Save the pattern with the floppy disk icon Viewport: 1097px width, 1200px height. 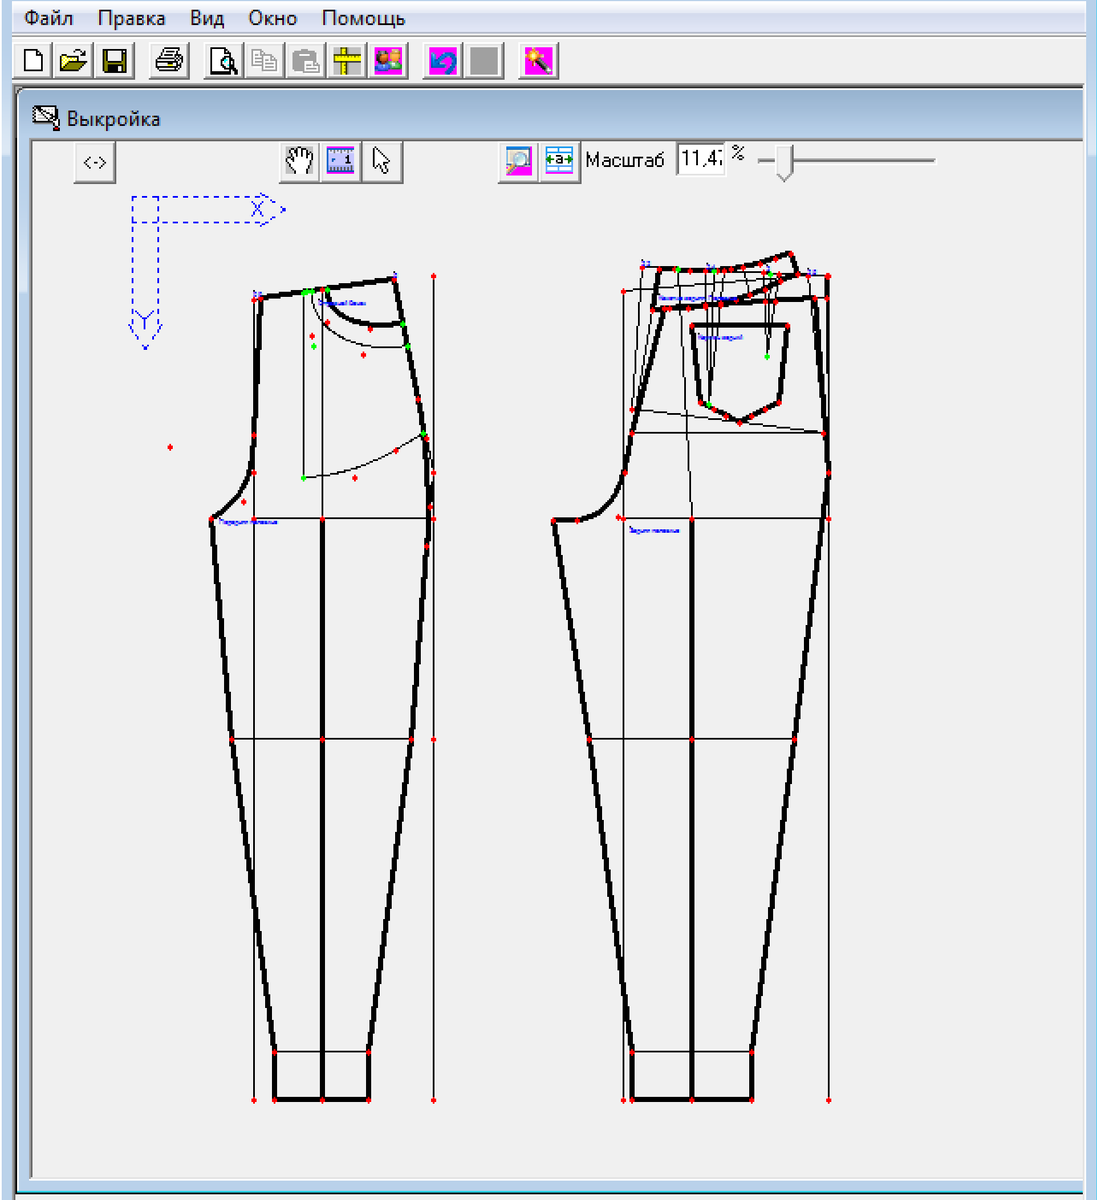coord(114,61)
